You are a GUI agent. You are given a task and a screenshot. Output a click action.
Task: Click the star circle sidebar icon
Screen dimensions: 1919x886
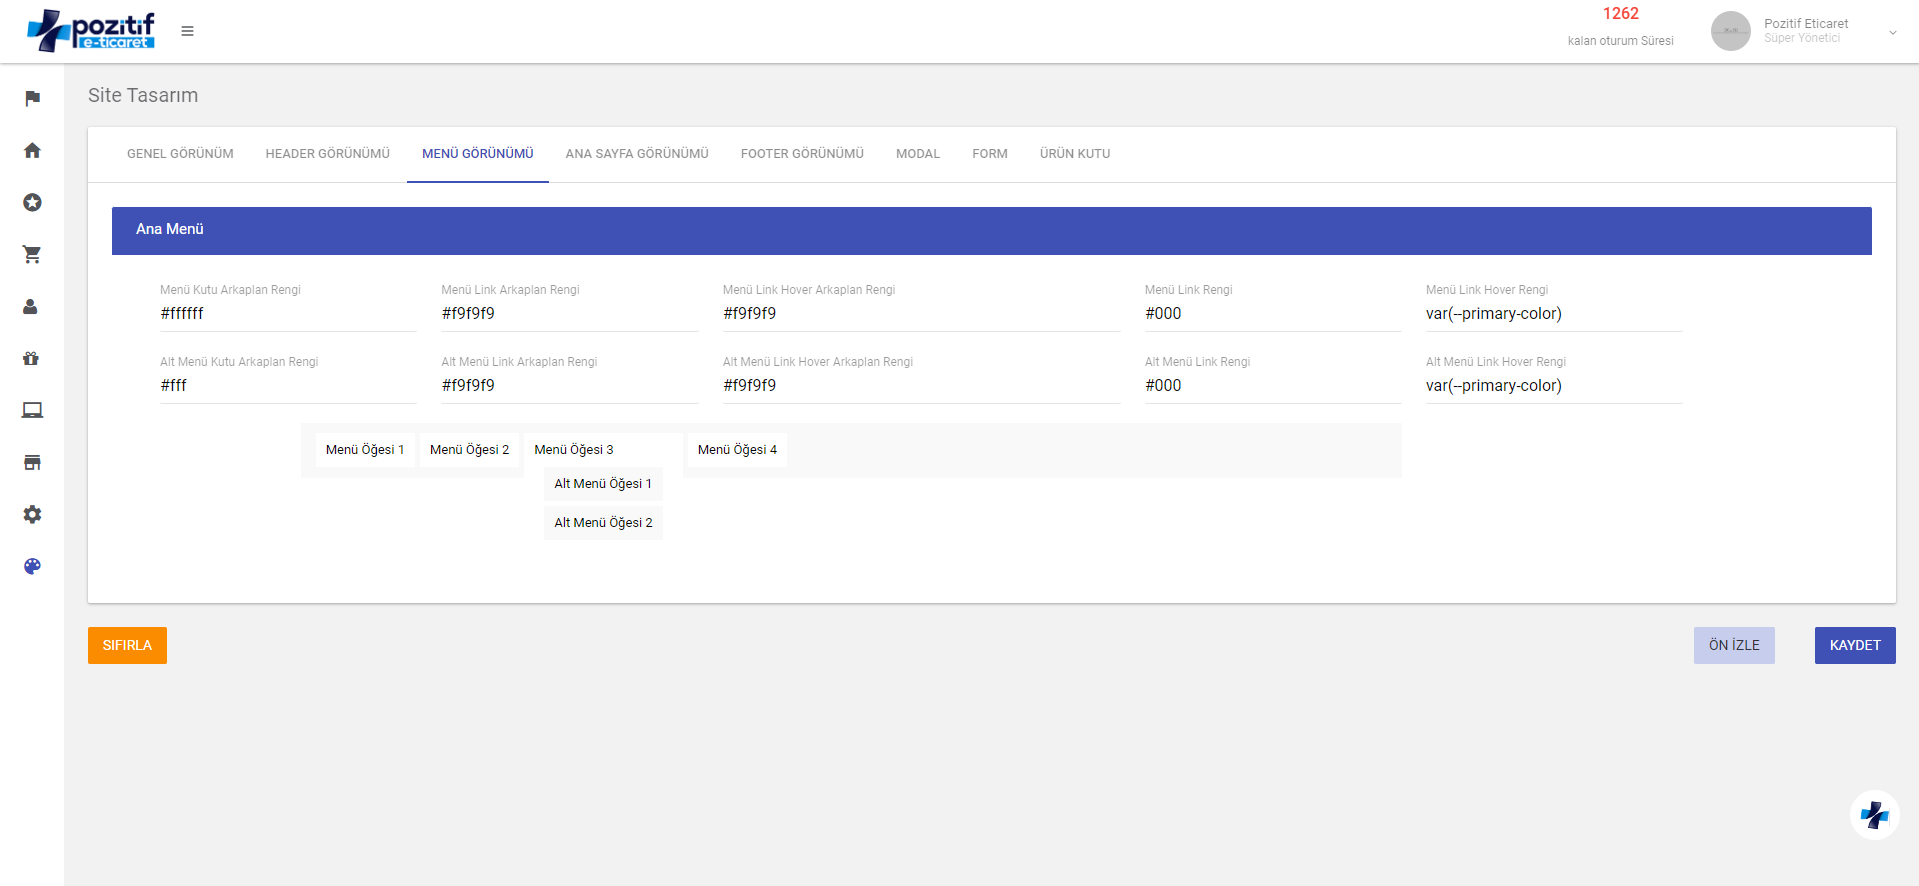click(x=32, y=202)
